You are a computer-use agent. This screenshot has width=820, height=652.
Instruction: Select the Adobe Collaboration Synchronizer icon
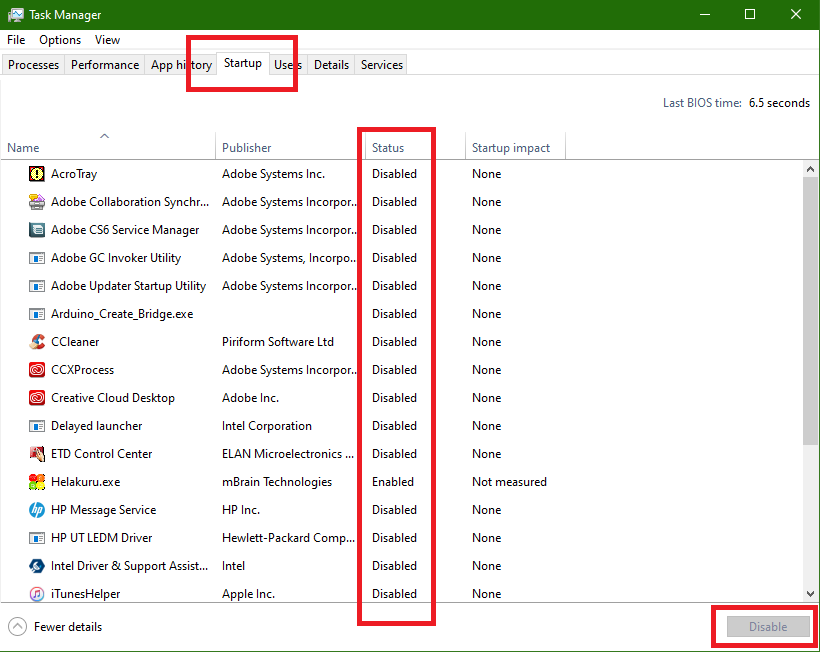coord(37,202)
